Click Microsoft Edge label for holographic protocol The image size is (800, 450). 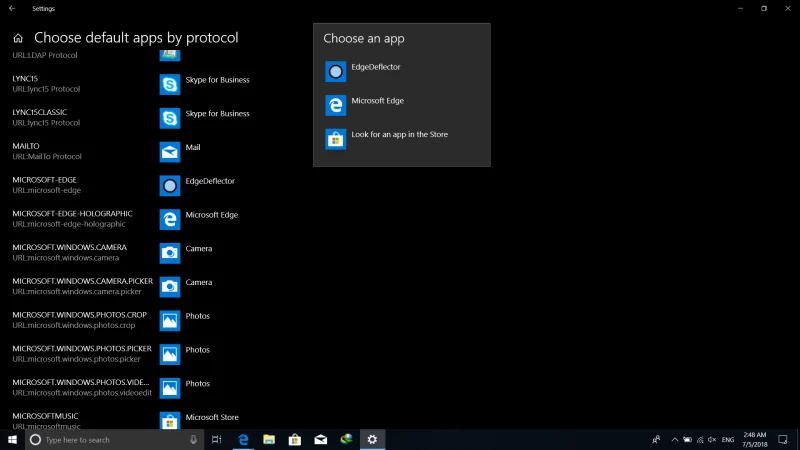(212, 215)
